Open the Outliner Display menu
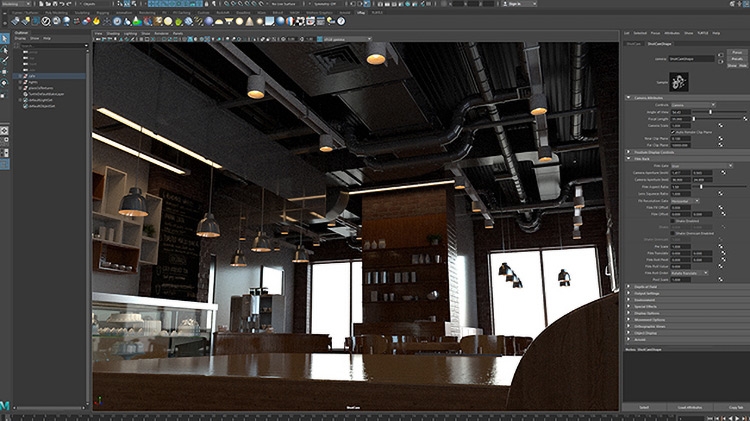This screenshot has height=421, width=750. [x=20, y=38]
